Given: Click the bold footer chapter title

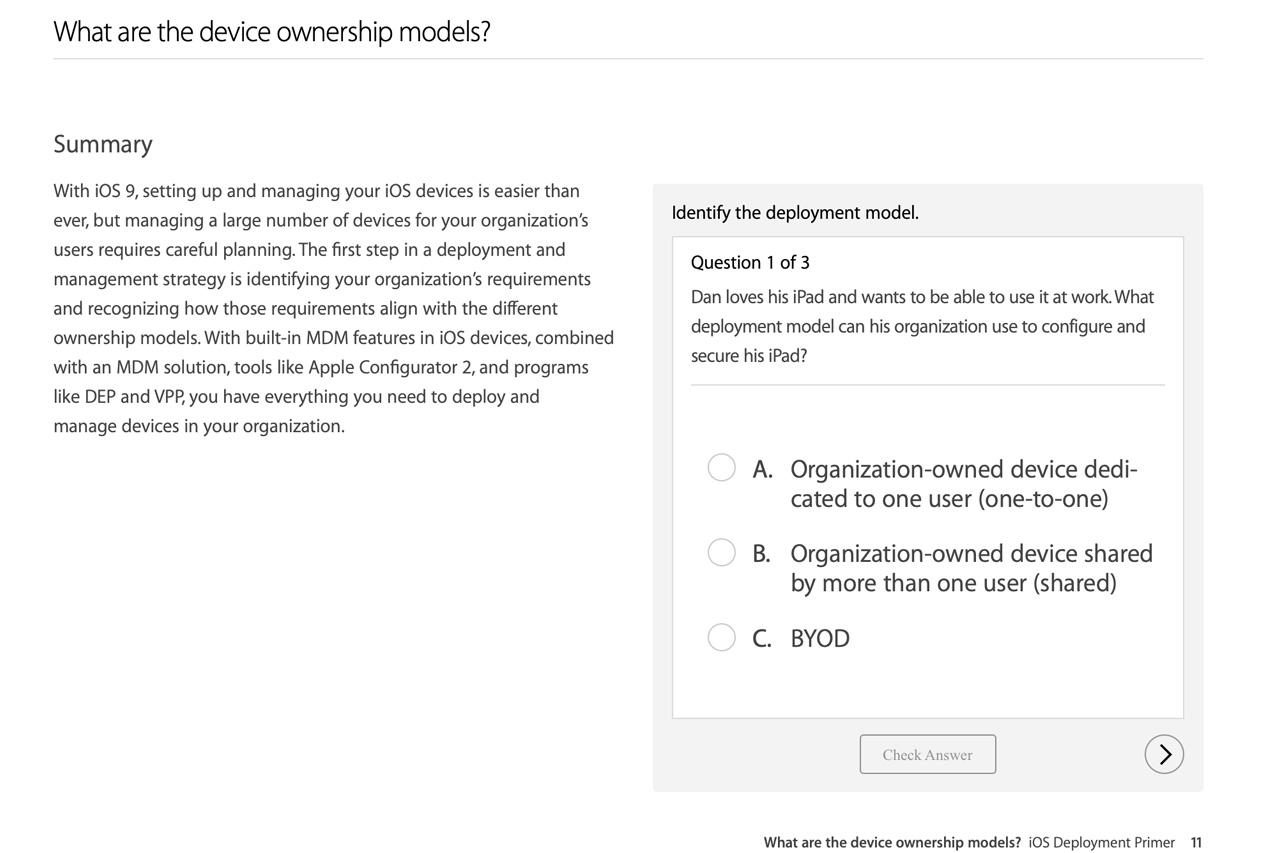Looking at the screenshot, I should [x=892, y=842].
